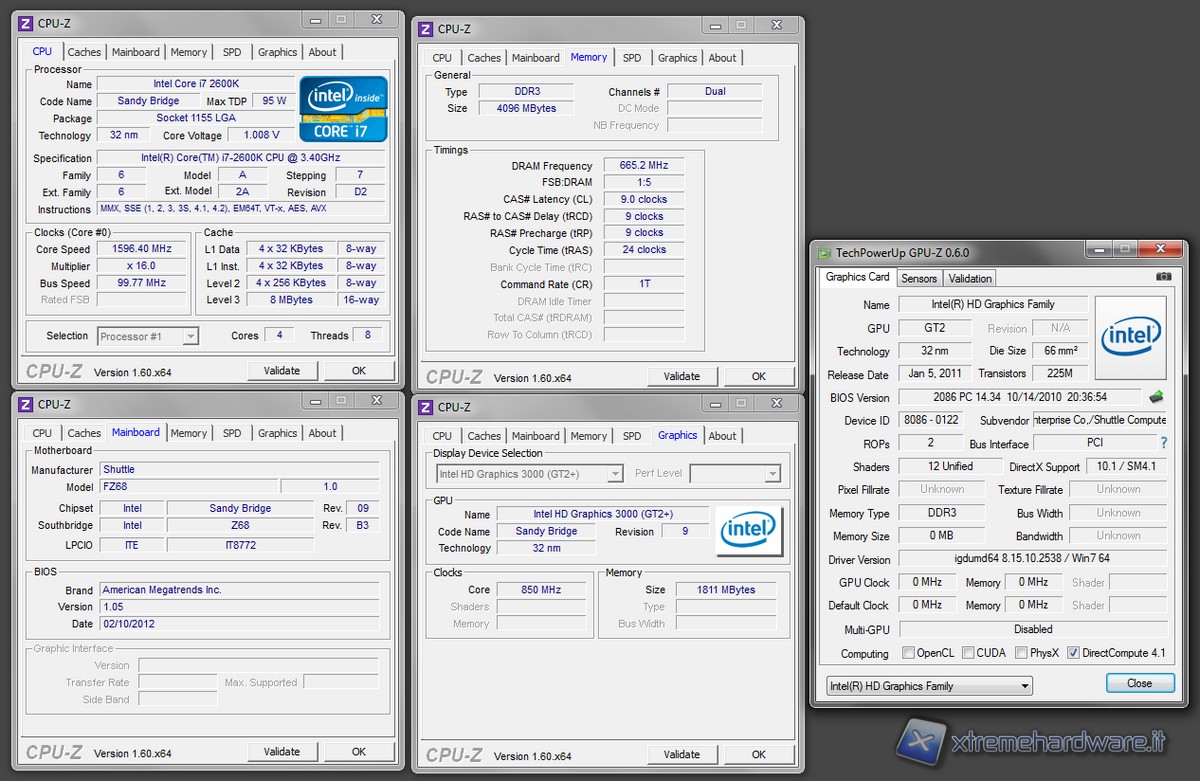Click the Intel Core i7 inside logo

pyautogui.click(x=343, y=108)
